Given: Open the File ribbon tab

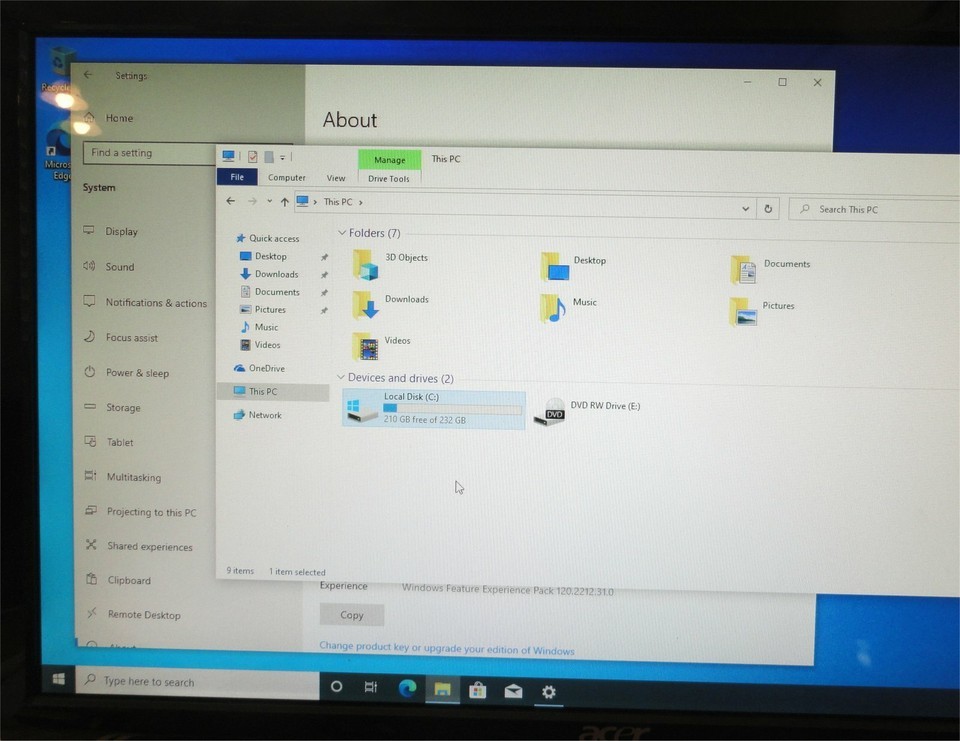Looking at the screenshot, I should (x=237, y=177).
